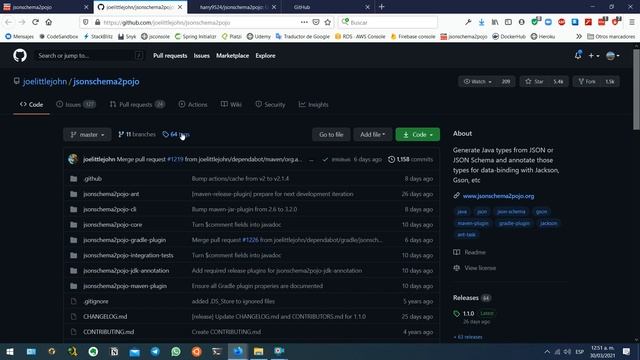Open the jsonschema2pojo-cli folder
Screen dimensions: 640x360
click(x=110, y=209)
